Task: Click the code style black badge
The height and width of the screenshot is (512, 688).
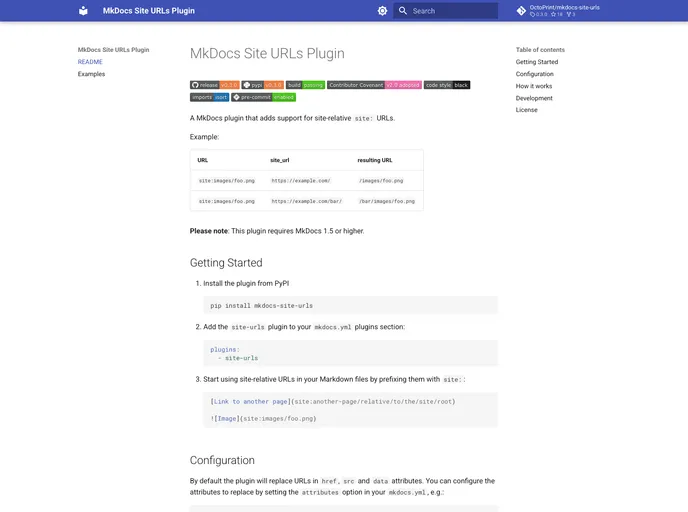Action: (x=447, y=85)
